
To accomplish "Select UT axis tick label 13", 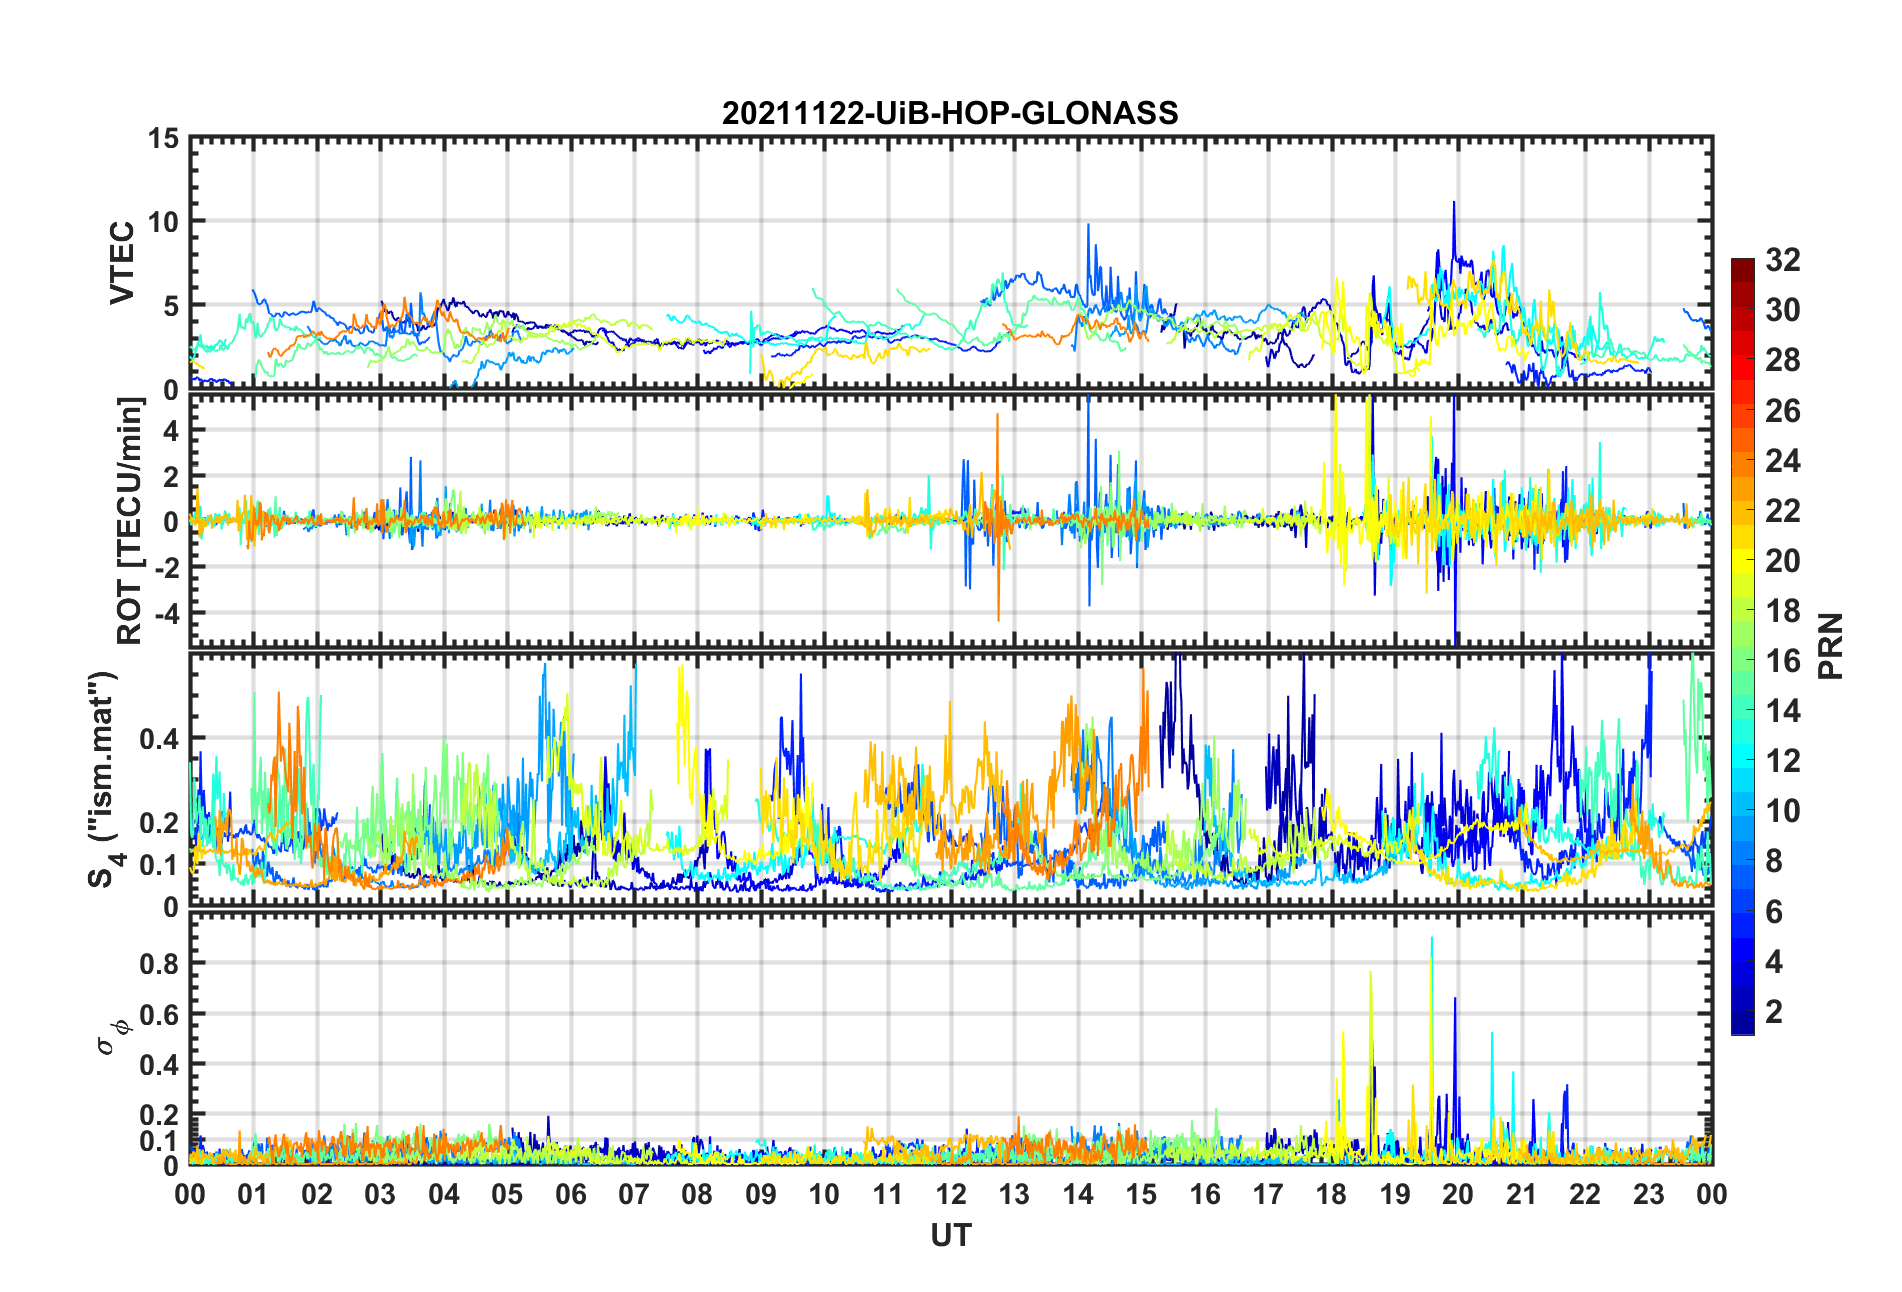I will [1014, 1194].
